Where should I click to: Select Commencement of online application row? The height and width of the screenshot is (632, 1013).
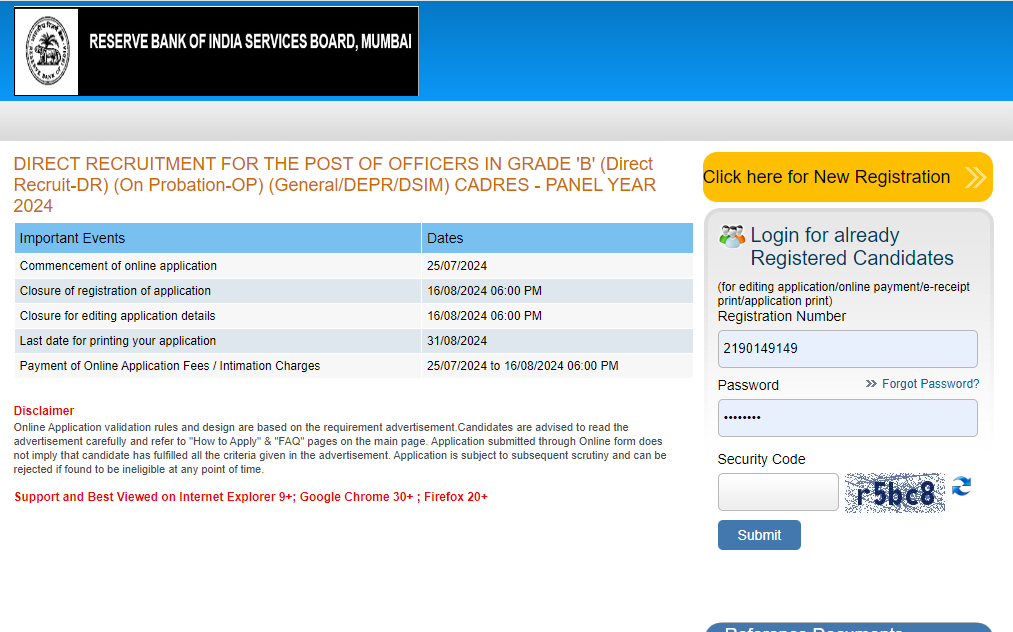coord(353,266)
